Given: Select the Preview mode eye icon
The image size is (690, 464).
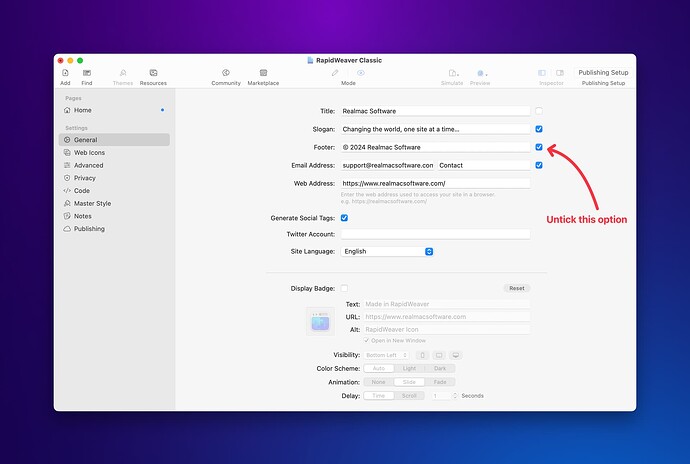Looking at the screenshot, I should pos(361,73).
